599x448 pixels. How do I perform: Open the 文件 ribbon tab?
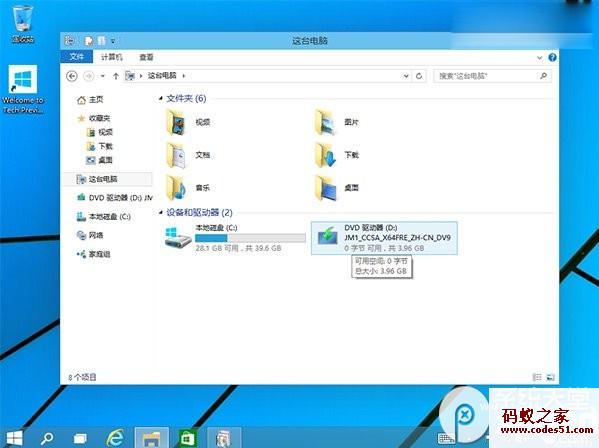(x=76, y=57)
